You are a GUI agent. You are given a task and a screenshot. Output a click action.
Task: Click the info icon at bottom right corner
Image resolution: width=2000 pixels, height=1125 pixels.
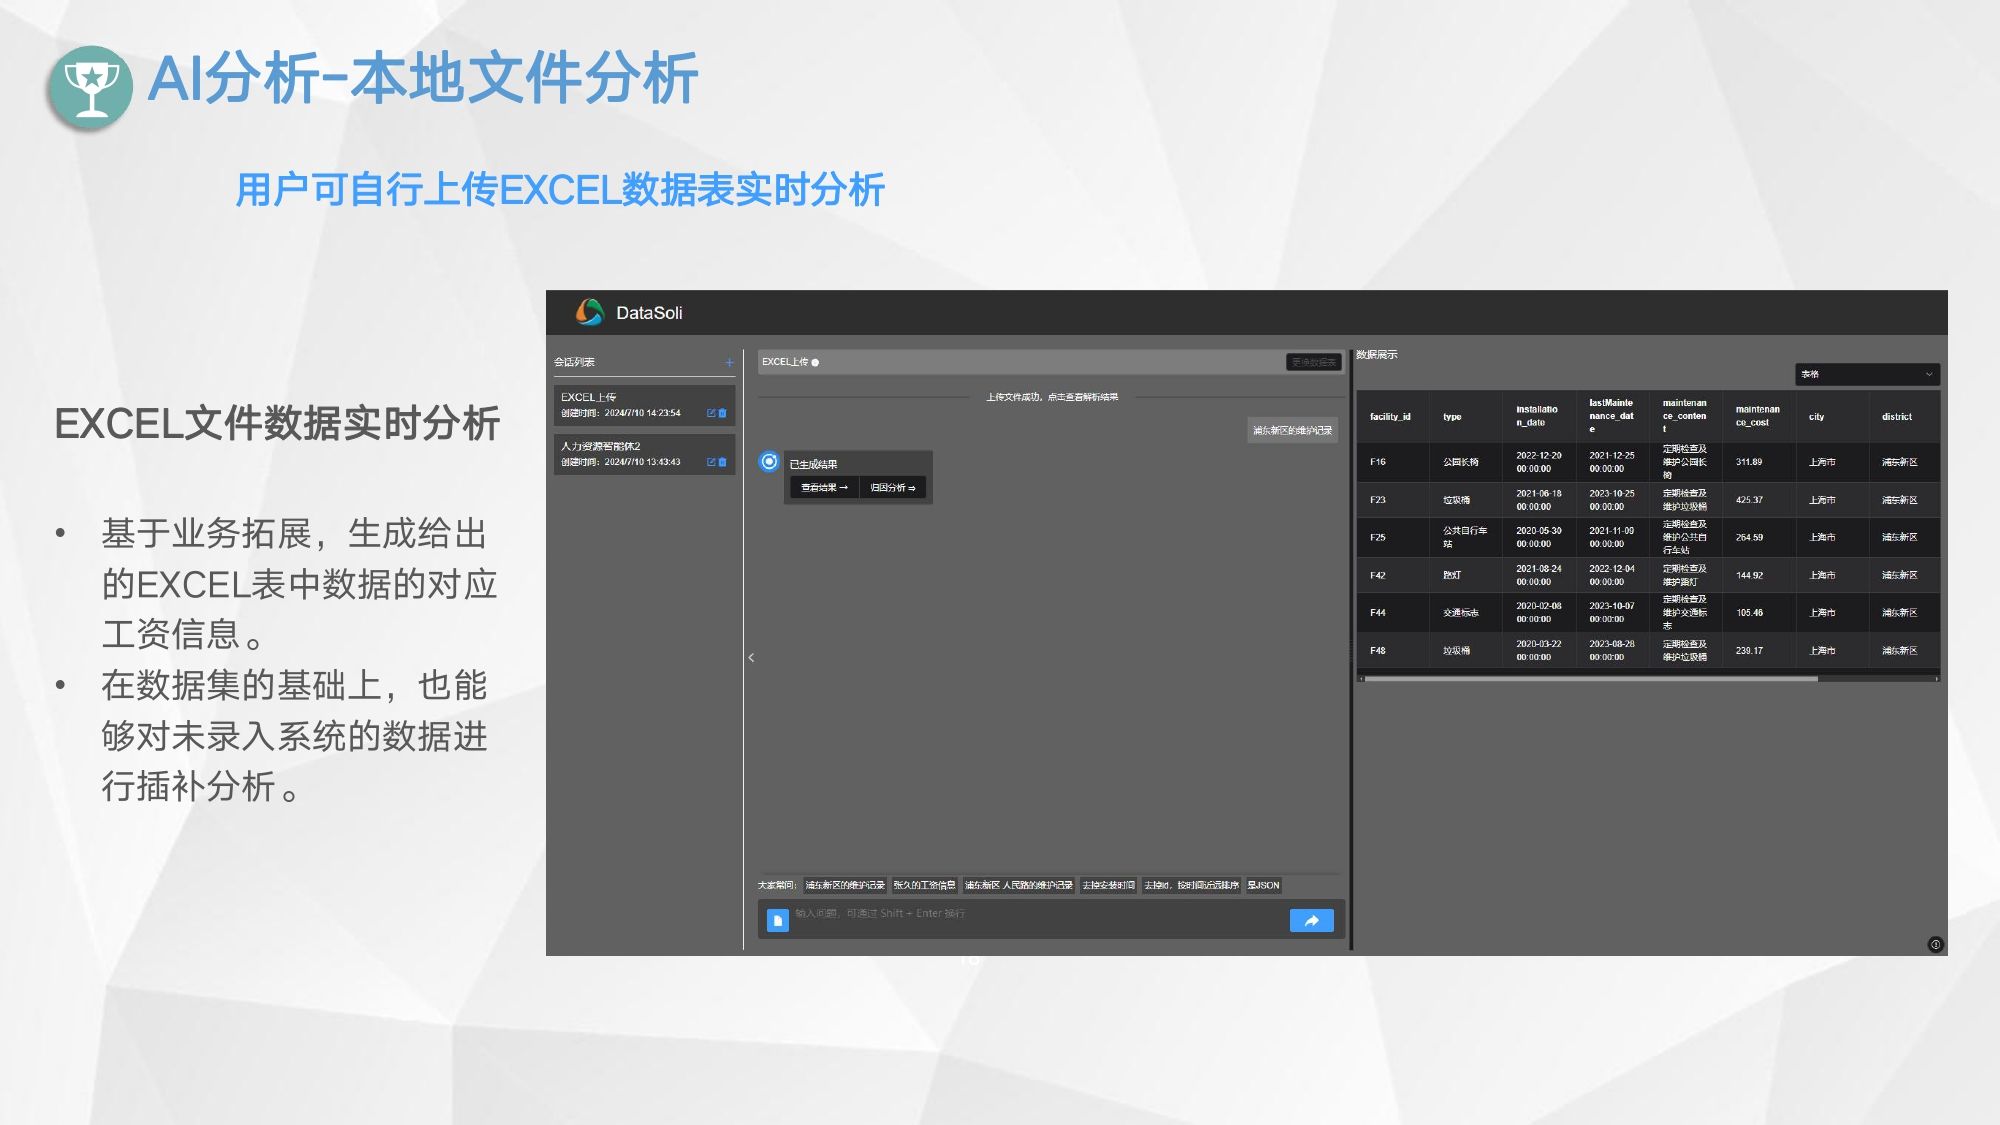1935,944
